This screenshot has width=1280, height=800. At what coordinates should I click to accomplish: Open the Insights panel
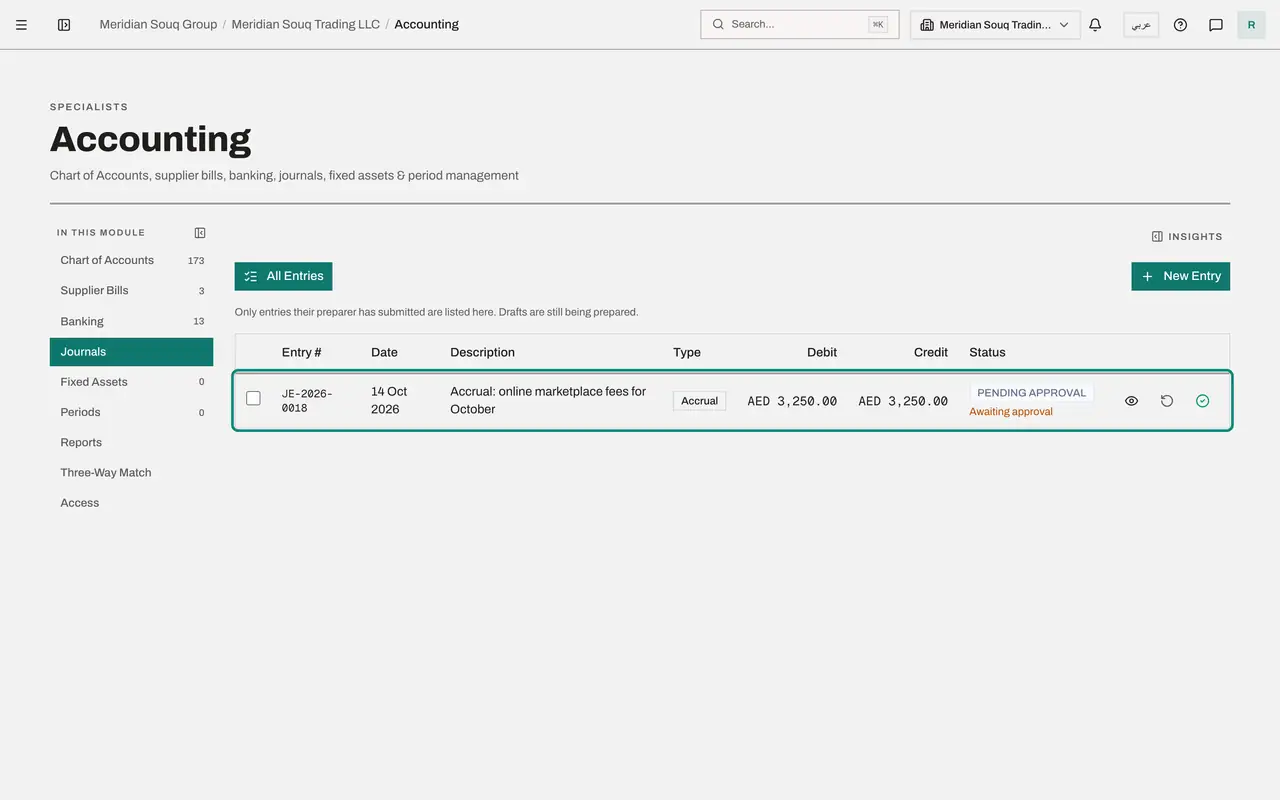(x=1187, y=237)
